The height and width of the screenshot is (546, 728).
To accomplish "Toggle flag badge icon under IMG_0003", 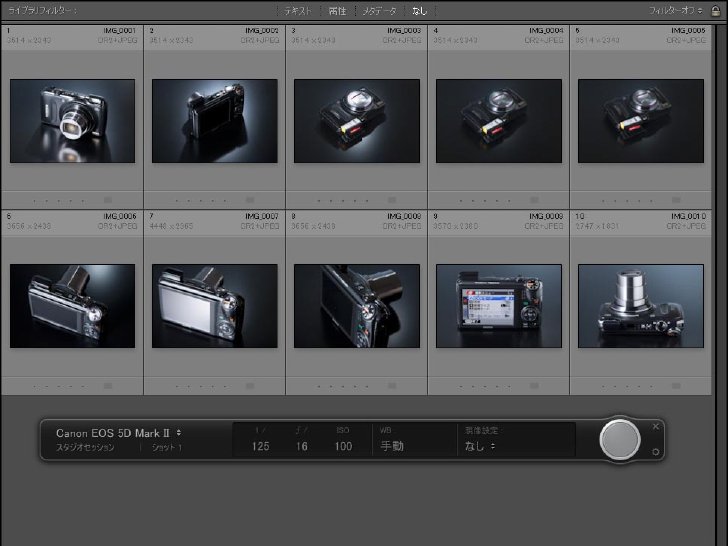I will coord(392,200).
